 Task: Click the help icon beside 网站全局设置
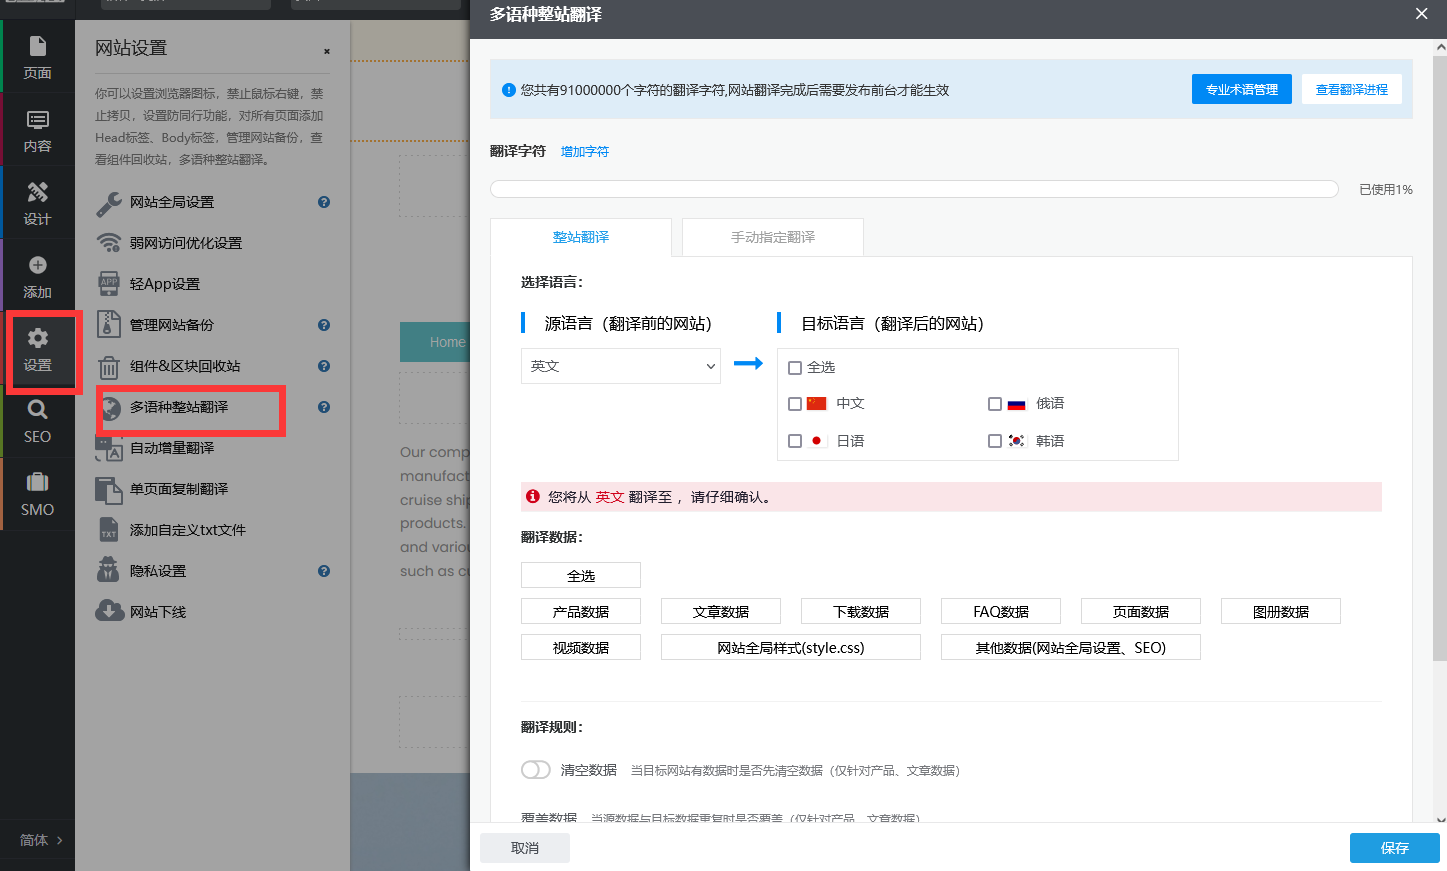(323, 202)
